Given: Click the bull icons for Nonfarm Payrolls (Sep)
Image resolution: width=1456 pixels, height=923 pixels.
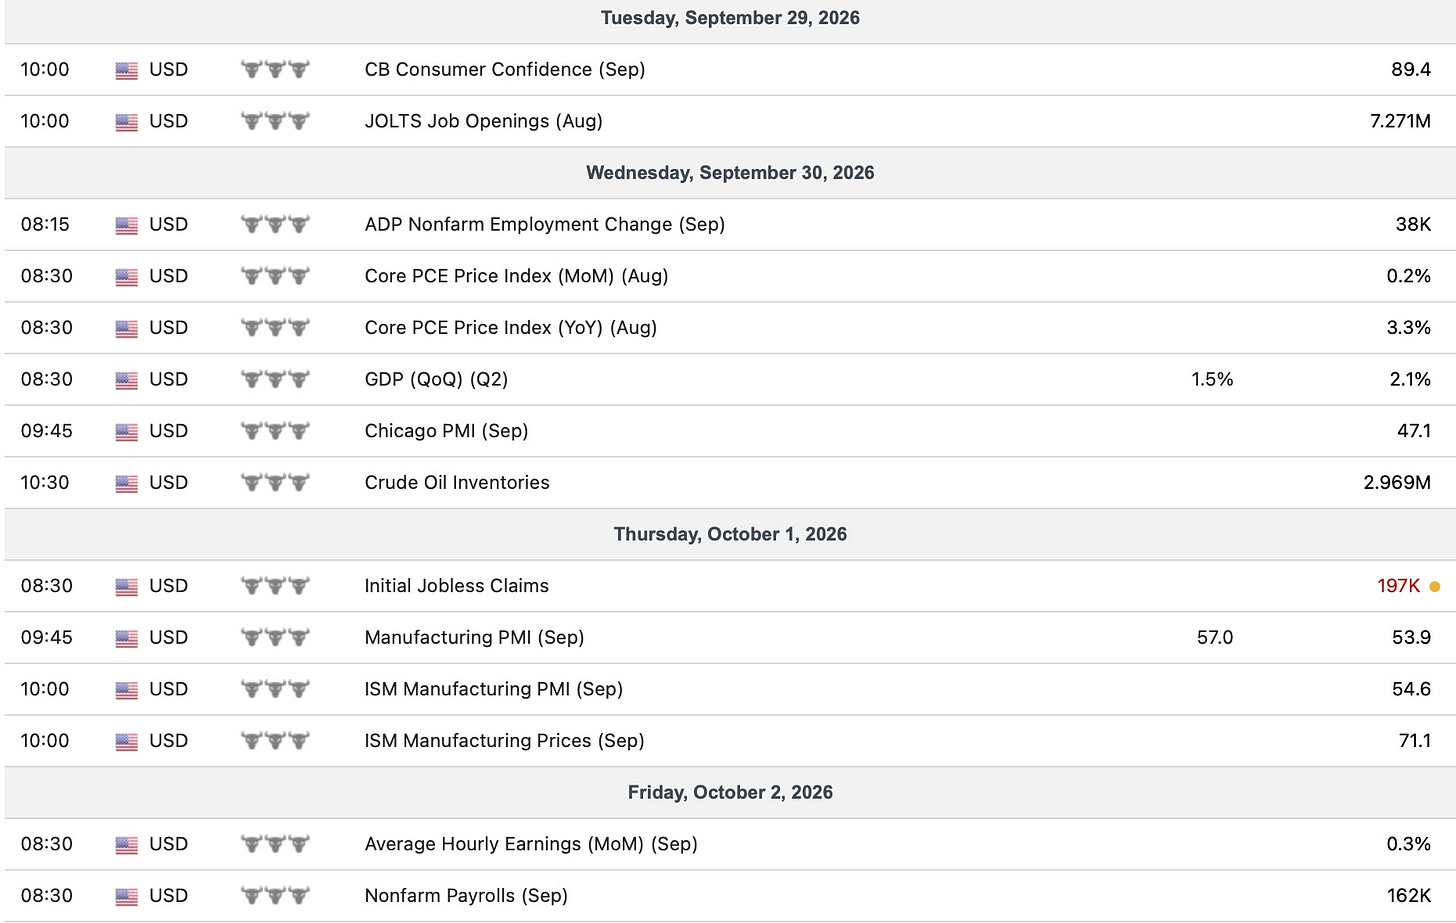Looking at the screenshot, I should point(275,895).
